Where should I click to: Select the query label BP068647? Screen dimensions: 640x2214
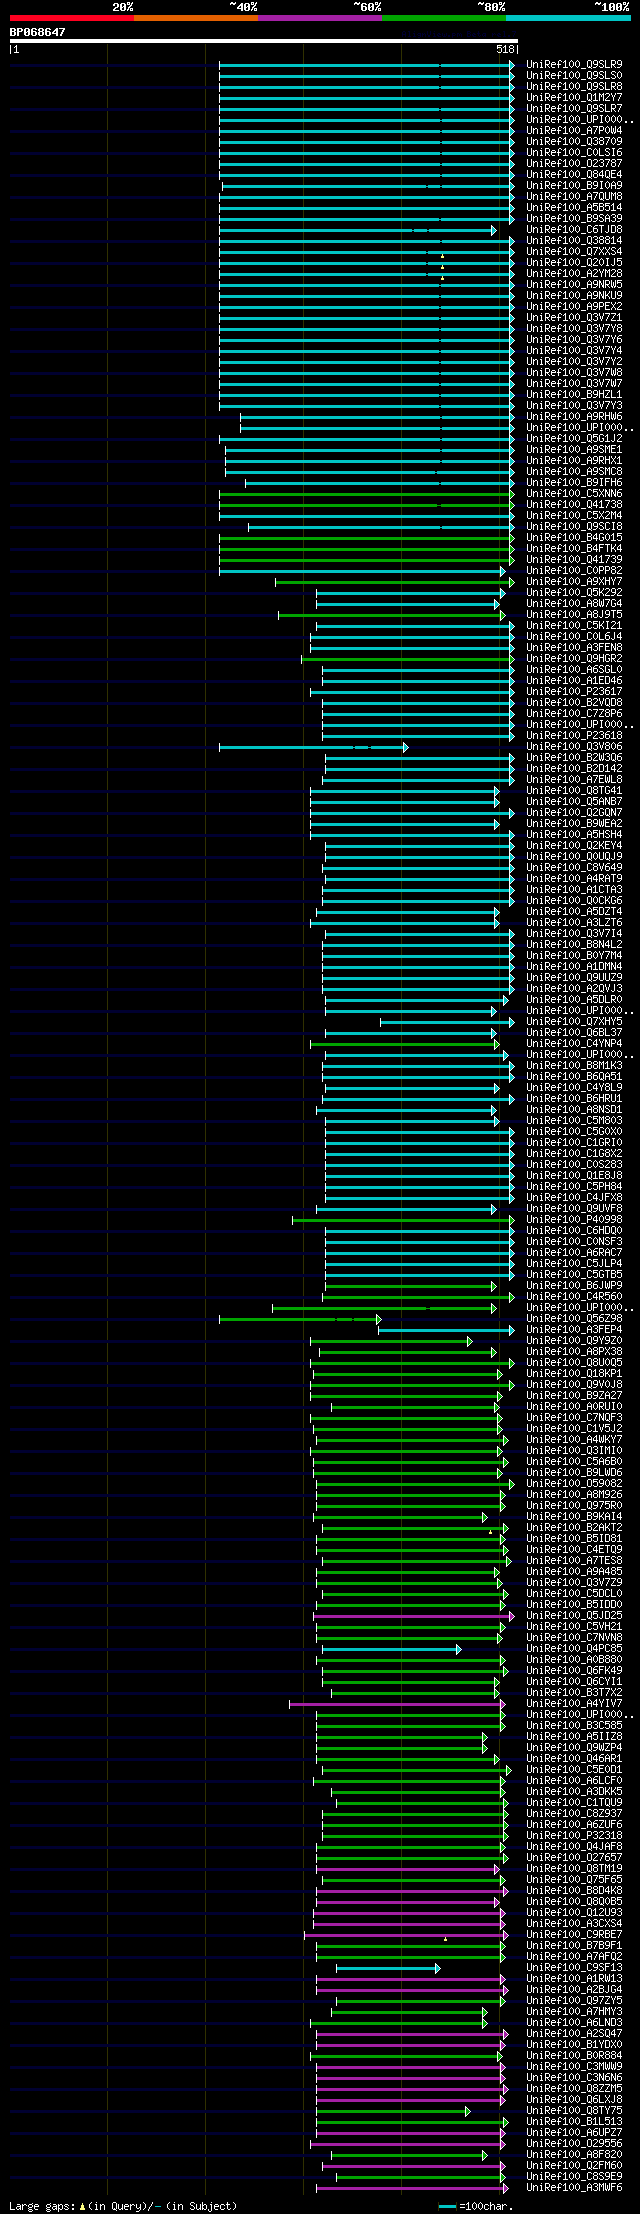pos(38,32)
